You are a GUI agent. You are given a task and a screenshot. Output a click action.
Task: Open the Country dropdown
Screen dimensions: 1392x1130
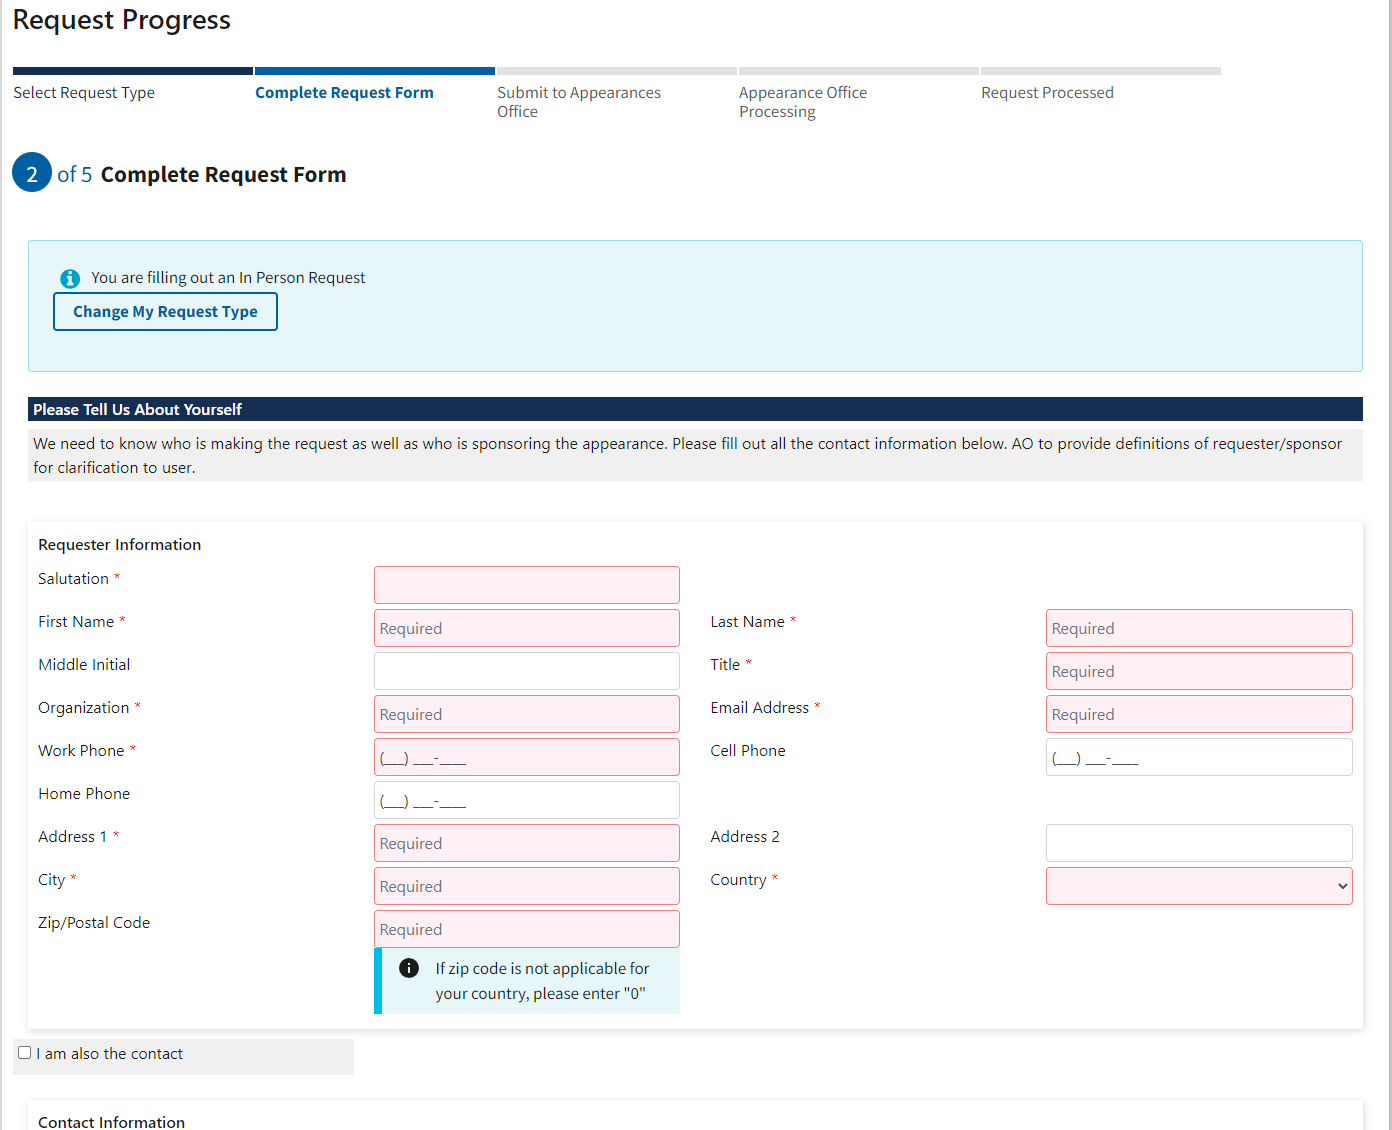[1198, 886]
